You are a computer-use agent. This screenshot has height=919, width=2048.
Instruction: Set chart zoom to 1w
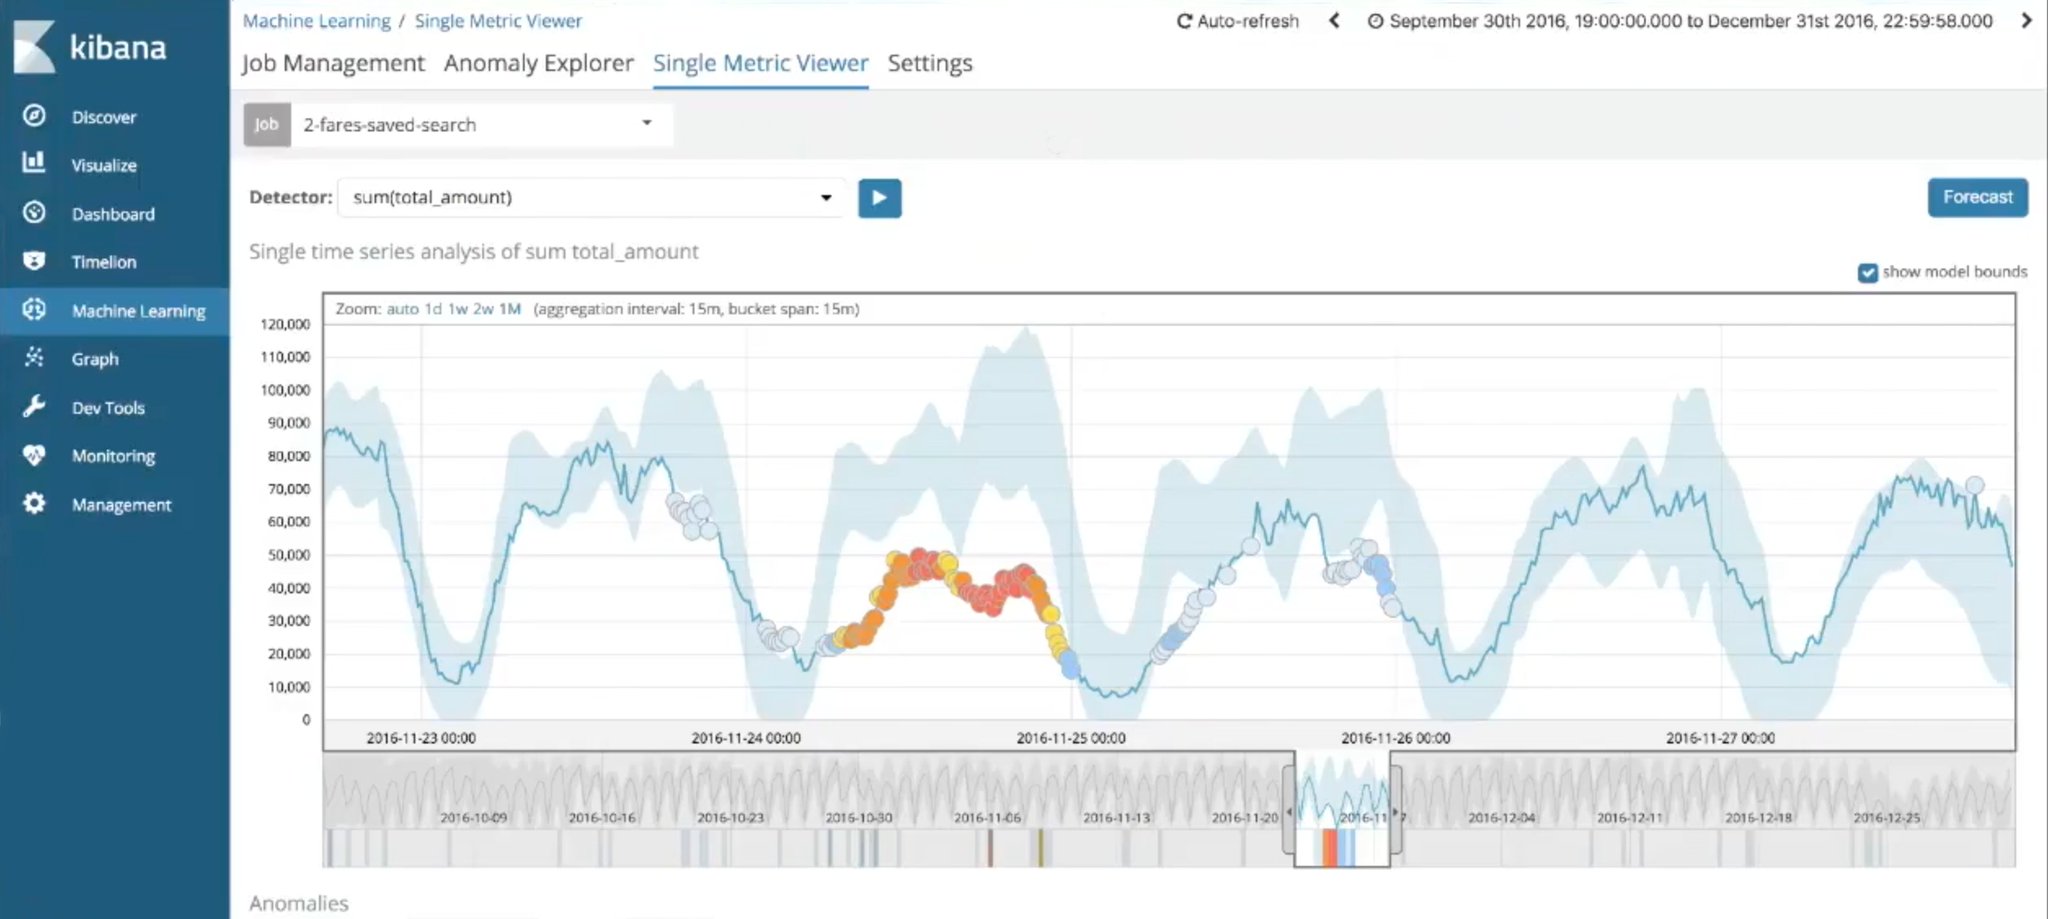coord(457,309)
